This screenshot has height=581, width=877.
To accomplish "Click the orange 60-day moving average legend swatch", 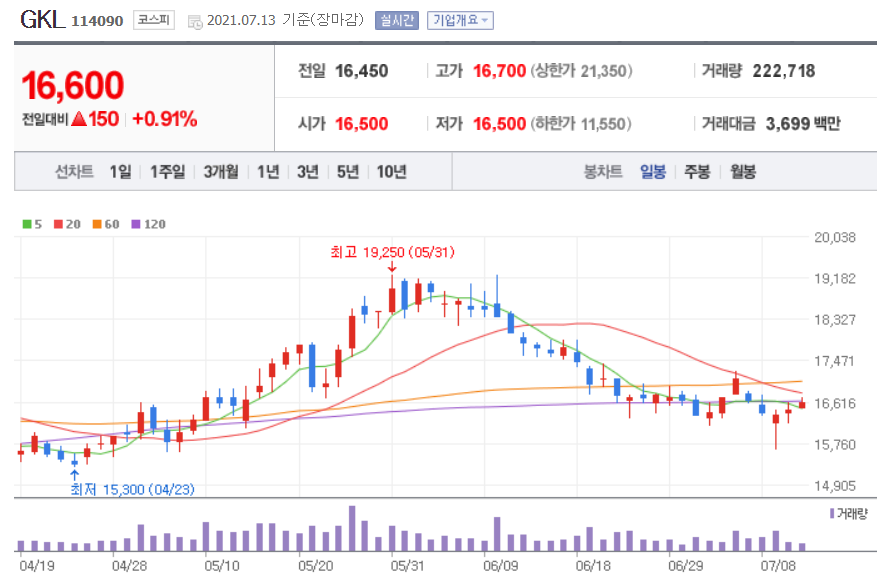I will click(x=97, y=224).
